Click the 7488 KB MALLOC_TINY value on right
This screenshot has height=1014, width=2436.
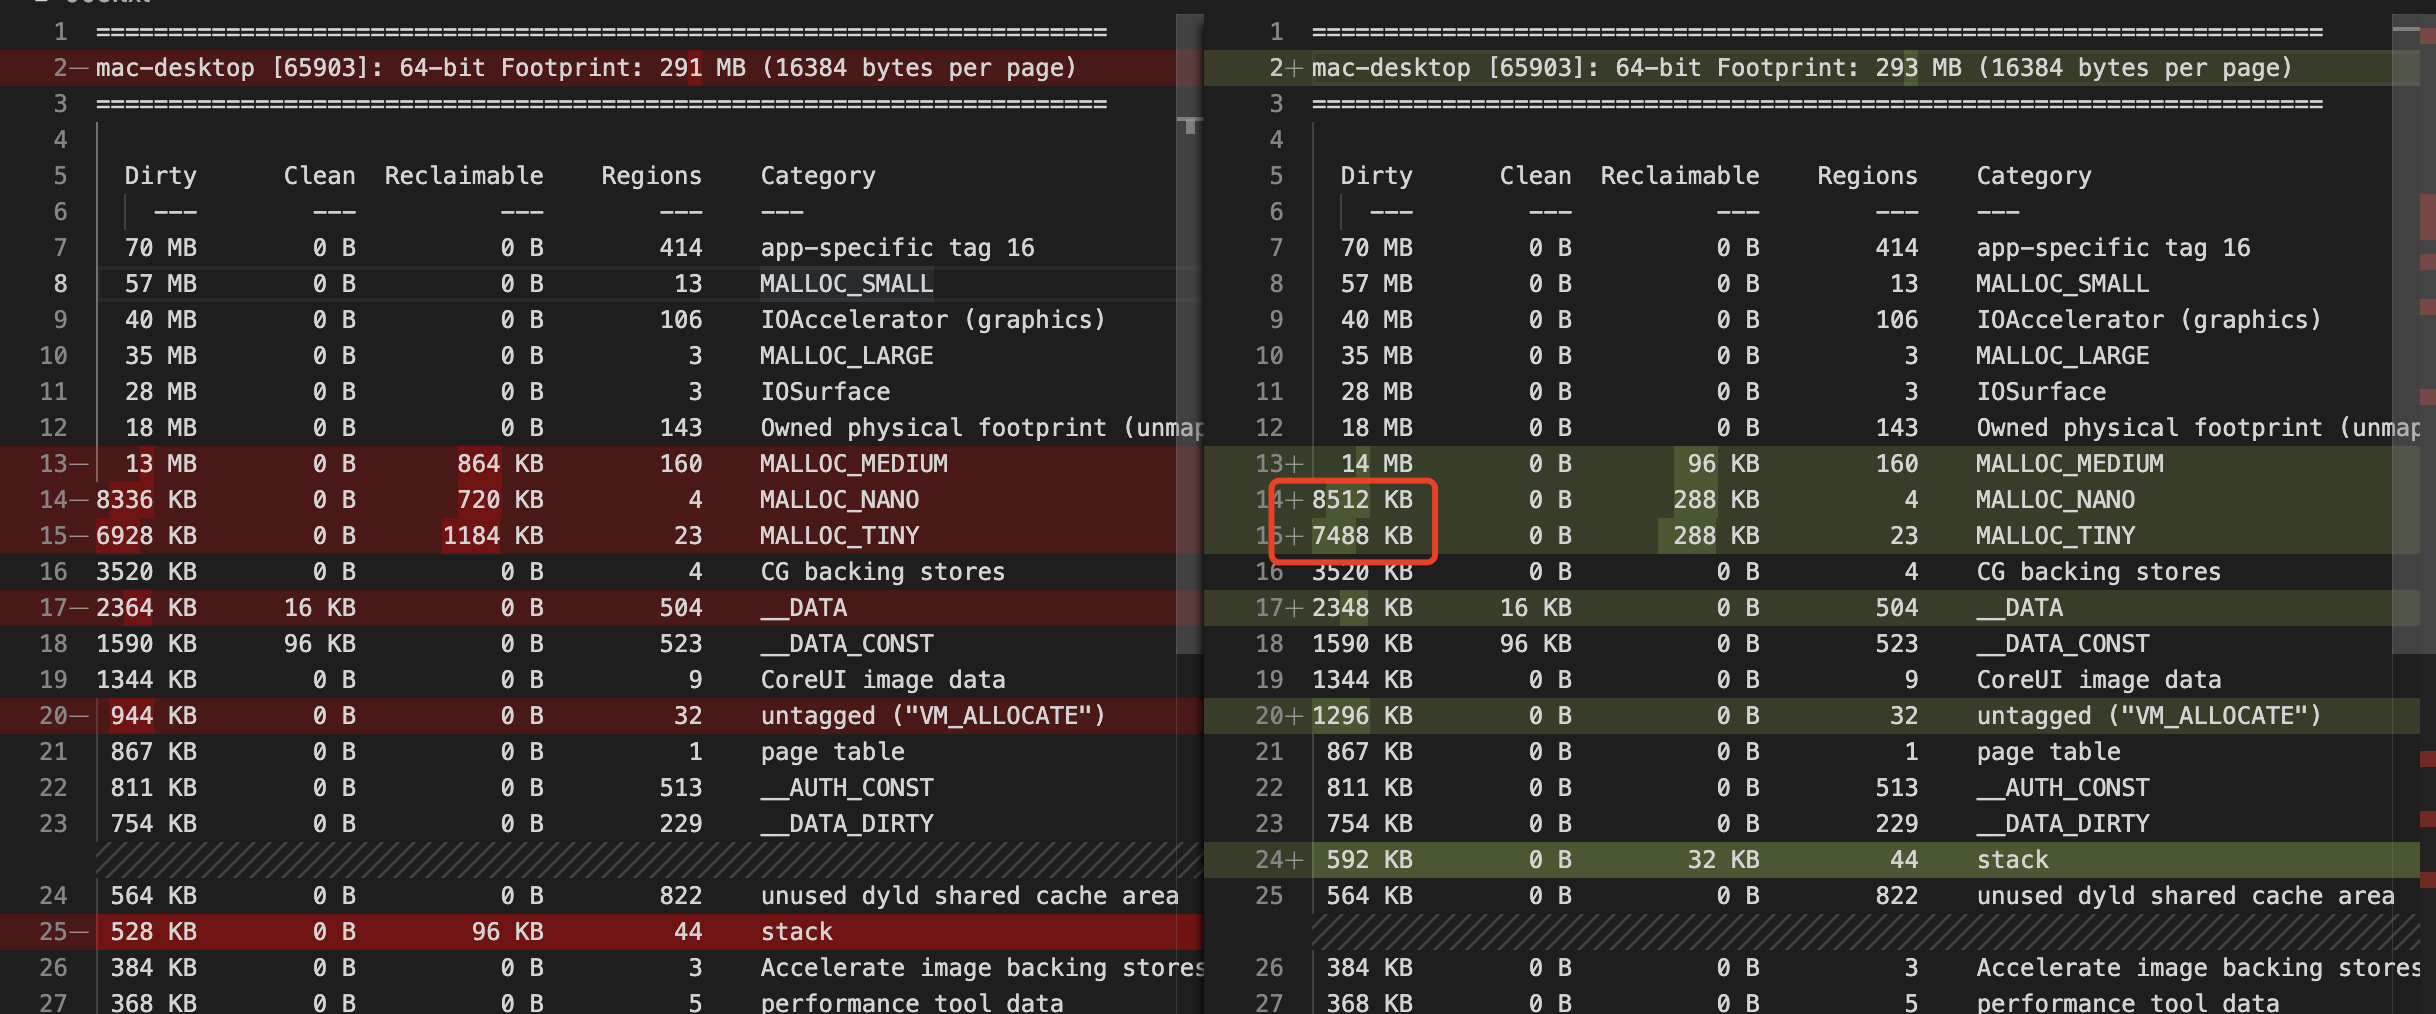[x=1362, y=536]
